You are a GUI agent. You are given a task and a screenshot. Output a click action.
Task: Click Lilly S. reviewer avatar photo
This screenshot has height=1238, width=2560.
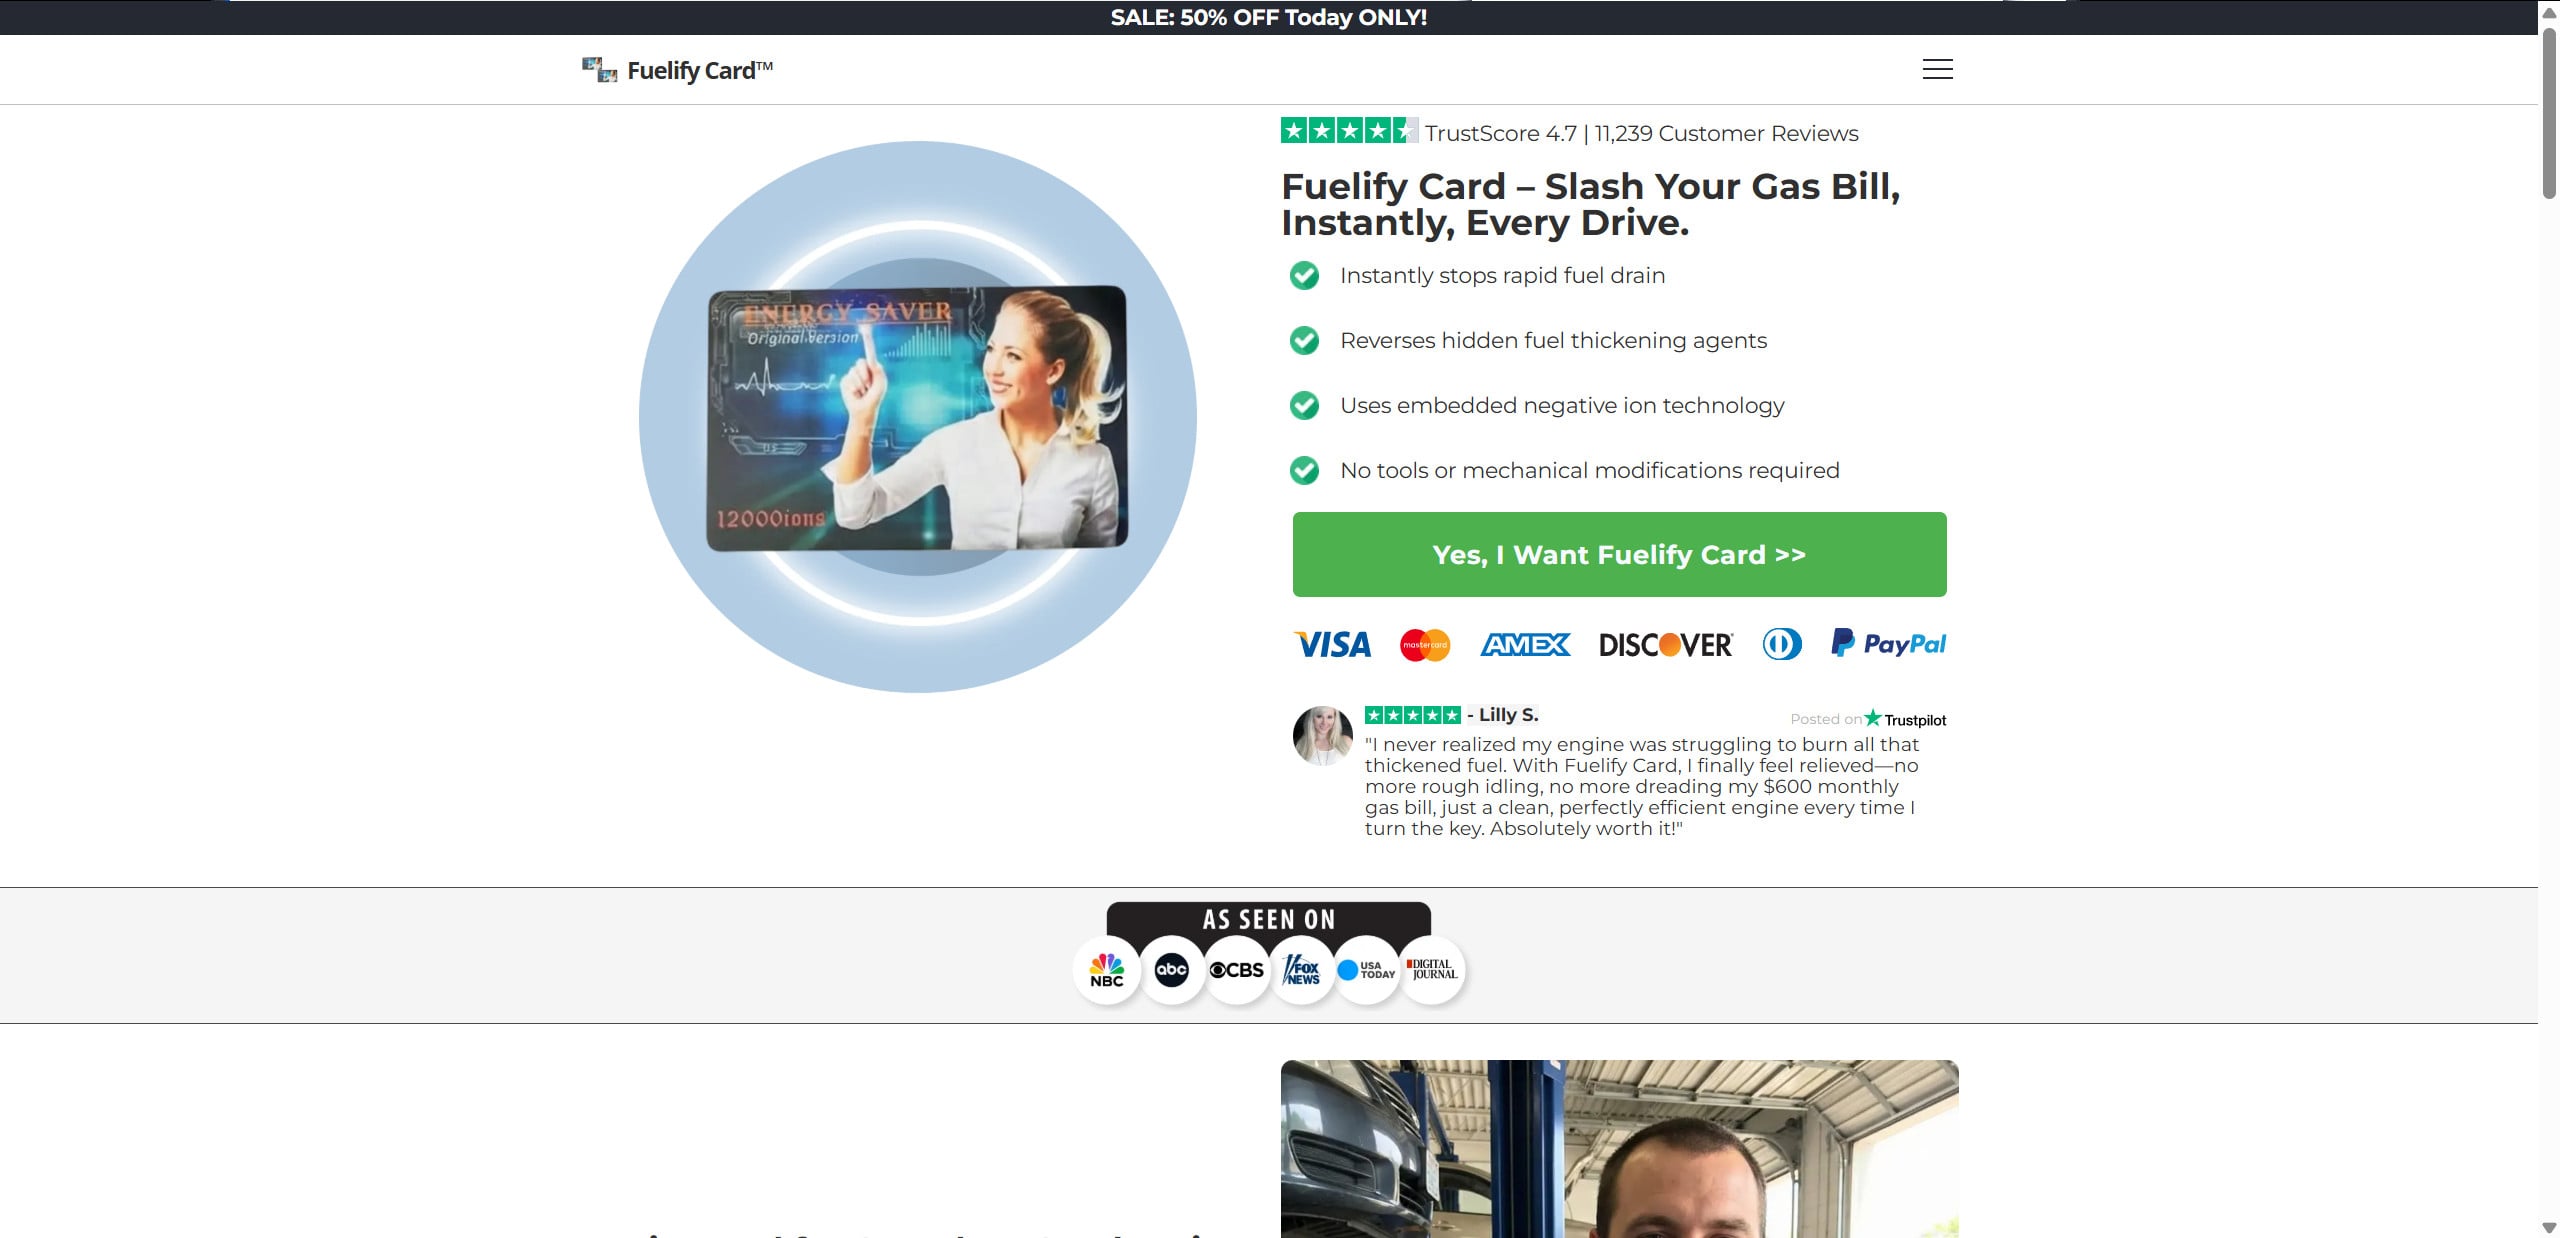[1323, 735]
